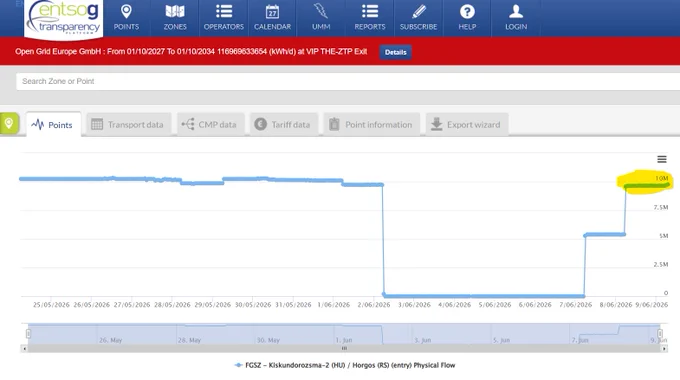
Task: Switch to the Tariff data tab
Action: (284, 124)
